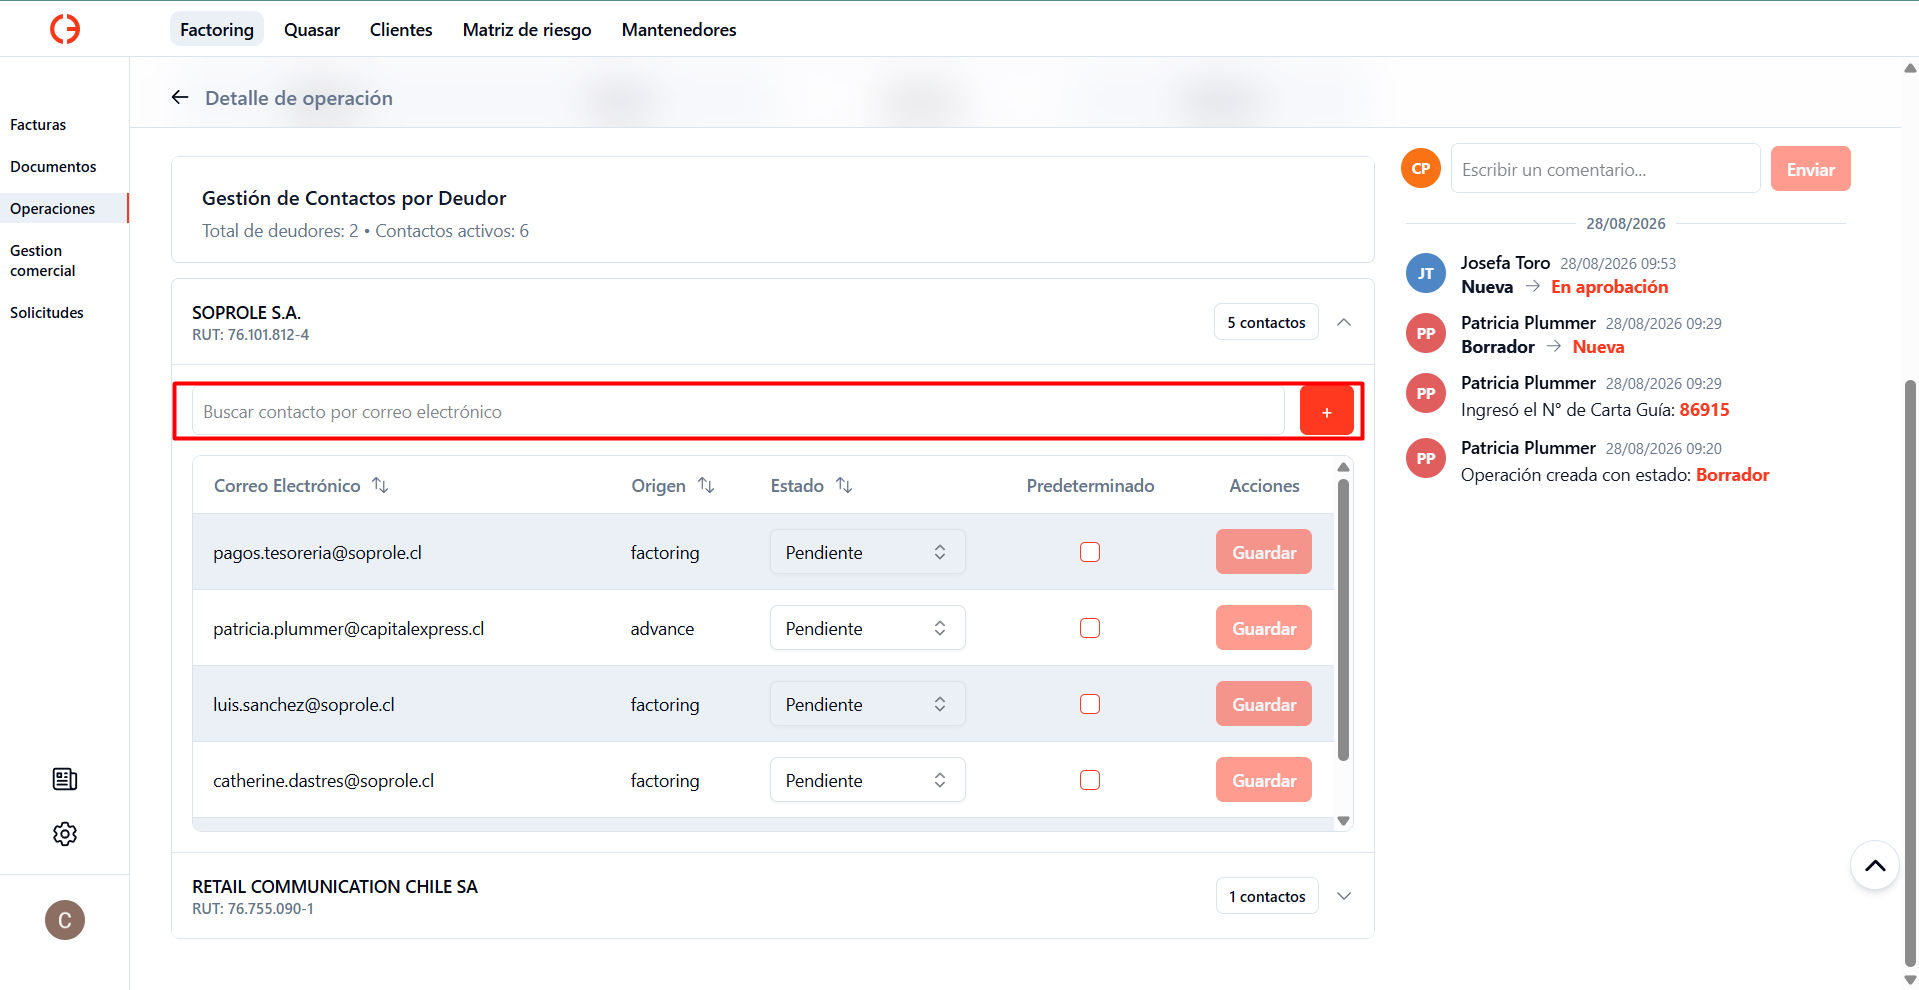Open Estado dropdown for patricia.plummer@capitalexpress.cl
The image size is (1919, 990).
pos(867,628)
